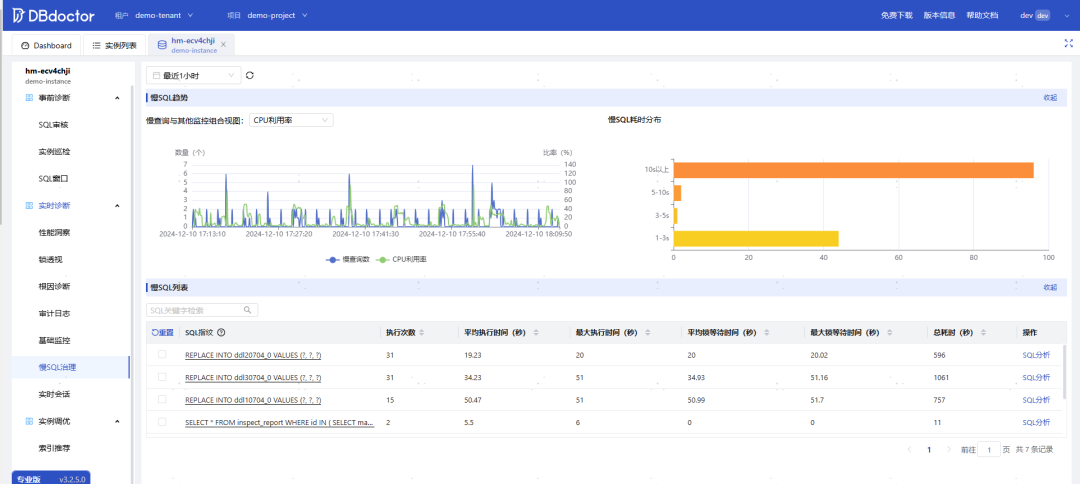Toggle CPU利用率 legend item
1080x484 pixels.
click(404, 260)
